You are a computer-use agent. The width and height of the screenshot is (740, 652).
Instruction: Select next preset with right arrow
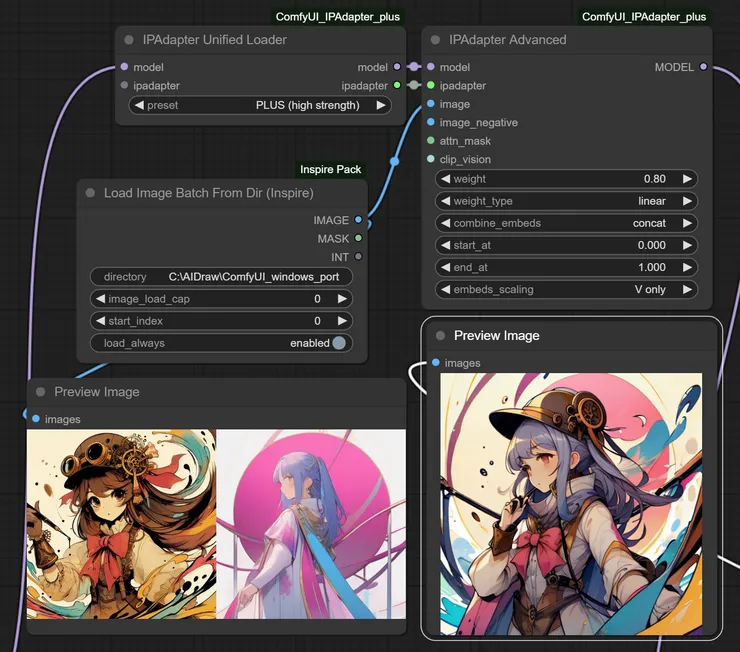[381, 105]
